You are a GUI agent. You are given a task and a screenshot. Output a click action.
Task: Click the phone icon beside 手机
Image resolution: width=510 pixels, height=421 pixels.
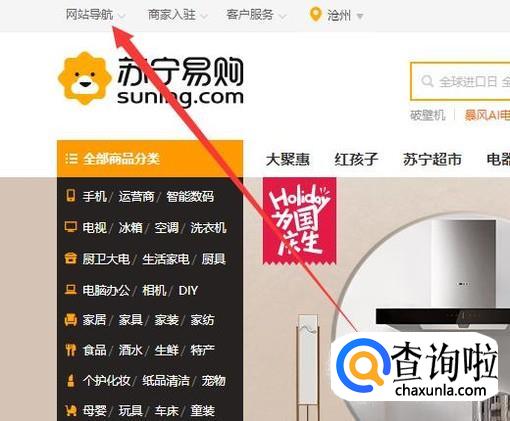(70, 196)
